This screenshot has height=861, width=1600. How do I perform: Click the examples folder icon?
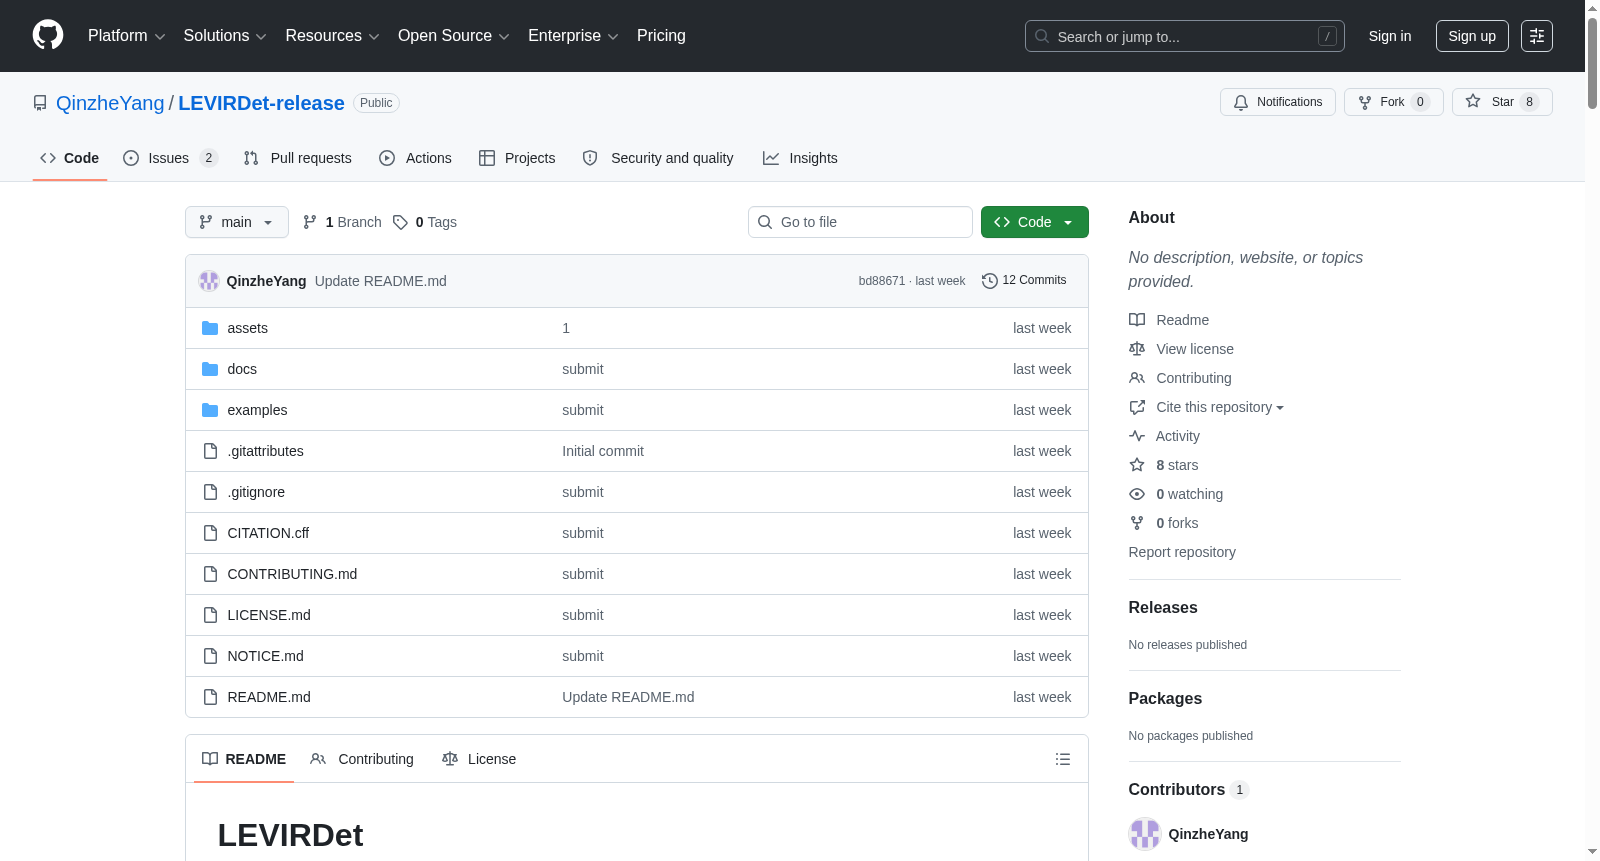tap(210, 410)
